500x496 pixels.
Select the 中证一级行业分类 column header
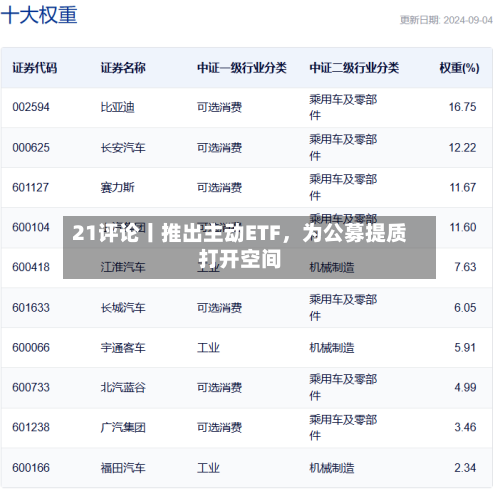242,68
